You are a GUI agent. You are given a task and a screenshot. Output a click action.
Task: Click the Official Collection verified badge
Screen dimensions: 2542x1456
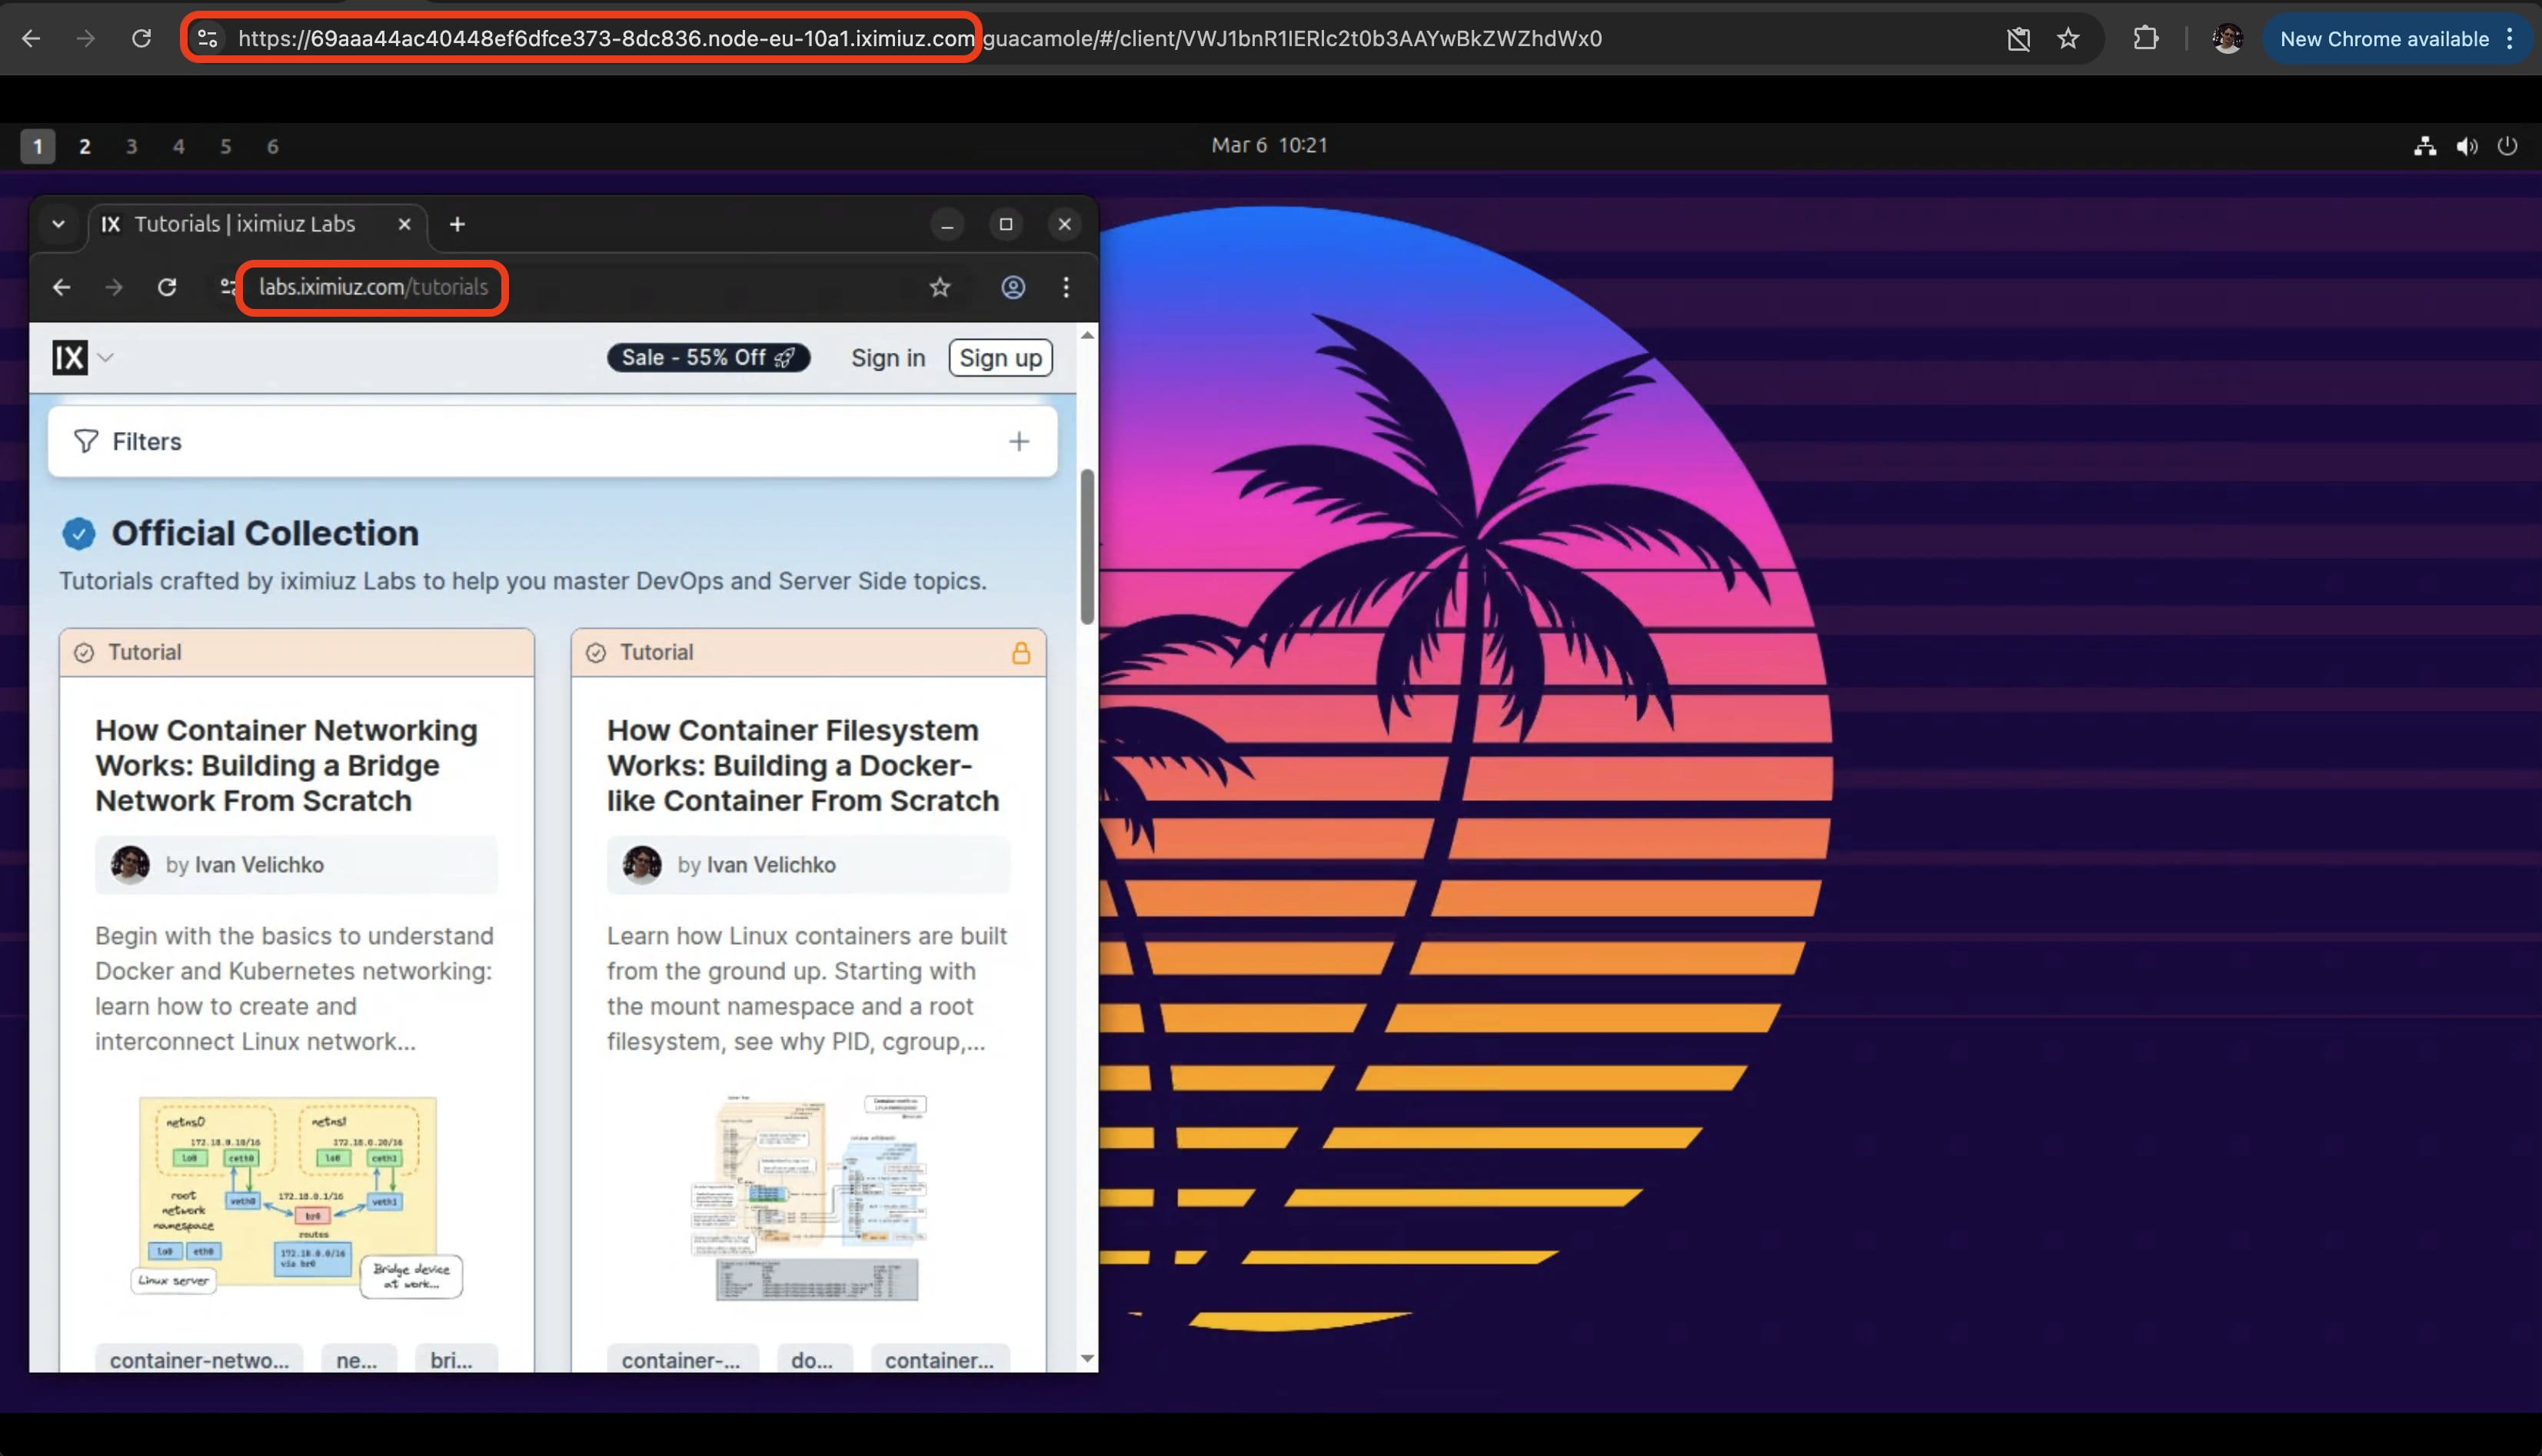(x=79, y=533)
